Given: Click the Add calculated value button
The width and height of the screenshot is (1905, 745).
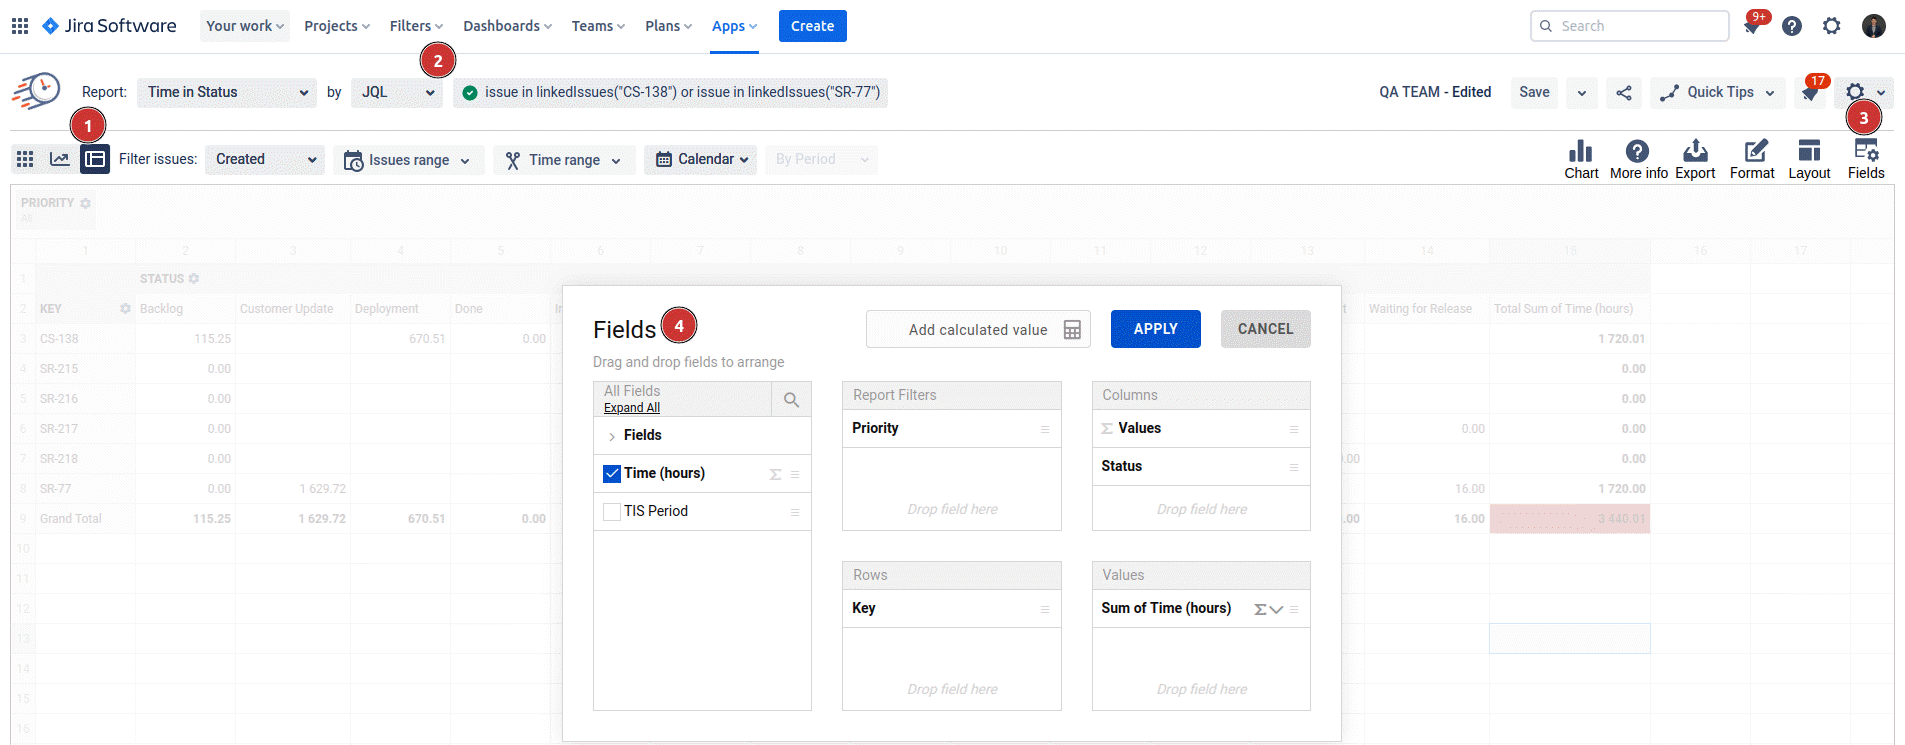Looking at the screenshot, I should coord(978,330).
